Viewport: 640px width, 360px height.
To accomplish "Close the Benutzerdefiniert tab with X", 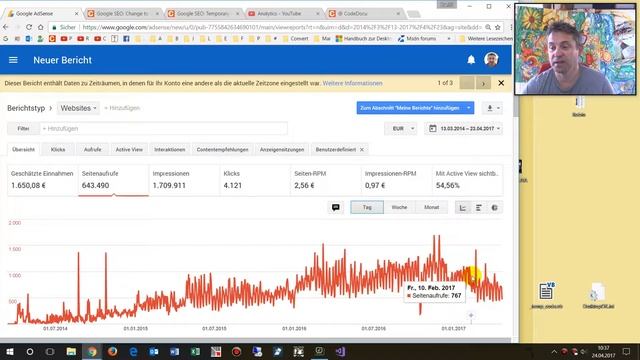I will [x=362, y=149].
